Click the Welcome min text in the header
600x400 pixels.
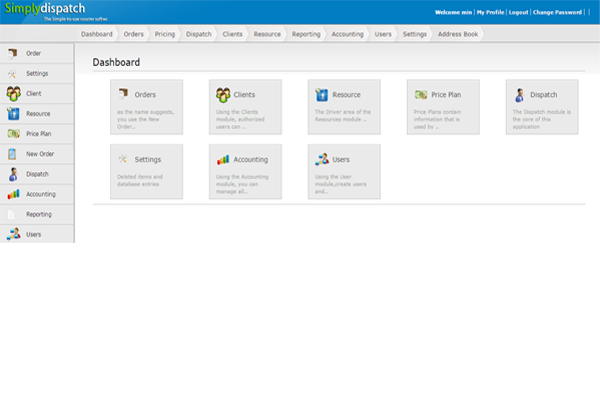453,12
